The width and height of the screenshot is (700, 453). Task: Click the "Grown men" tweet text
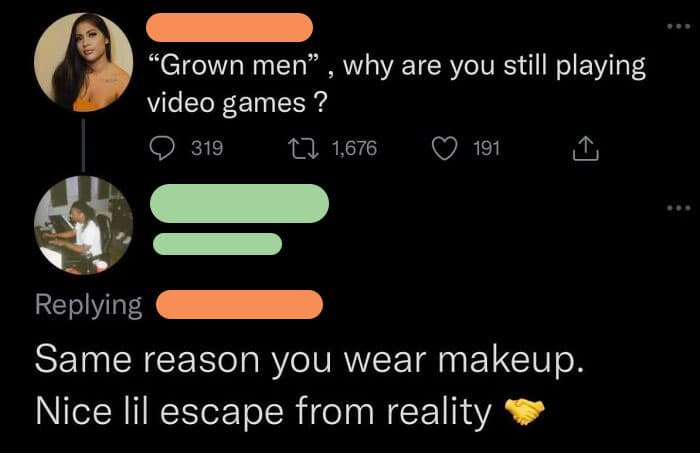(396, 84)
